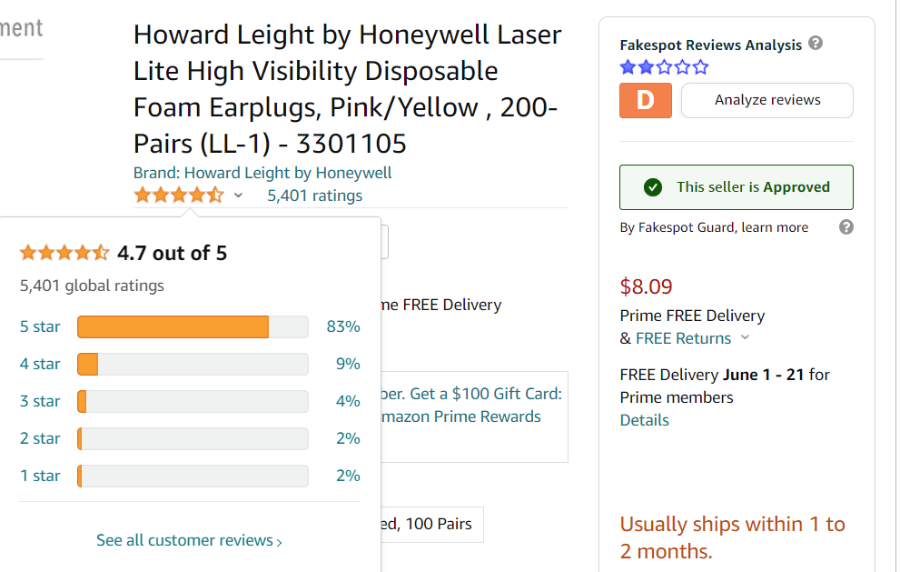900x572 pixels.
Task: Click the blue Fakespot star rating
Action: pyautogui.click(x=664, y=68)
